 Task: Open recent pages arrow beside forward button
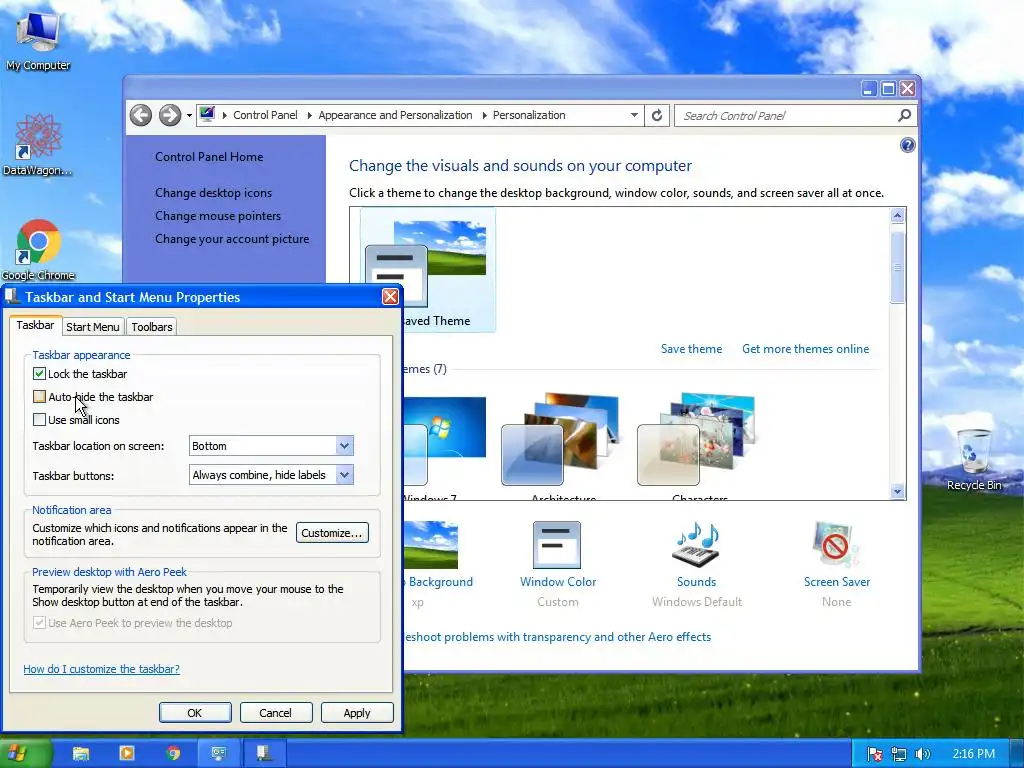189,116
